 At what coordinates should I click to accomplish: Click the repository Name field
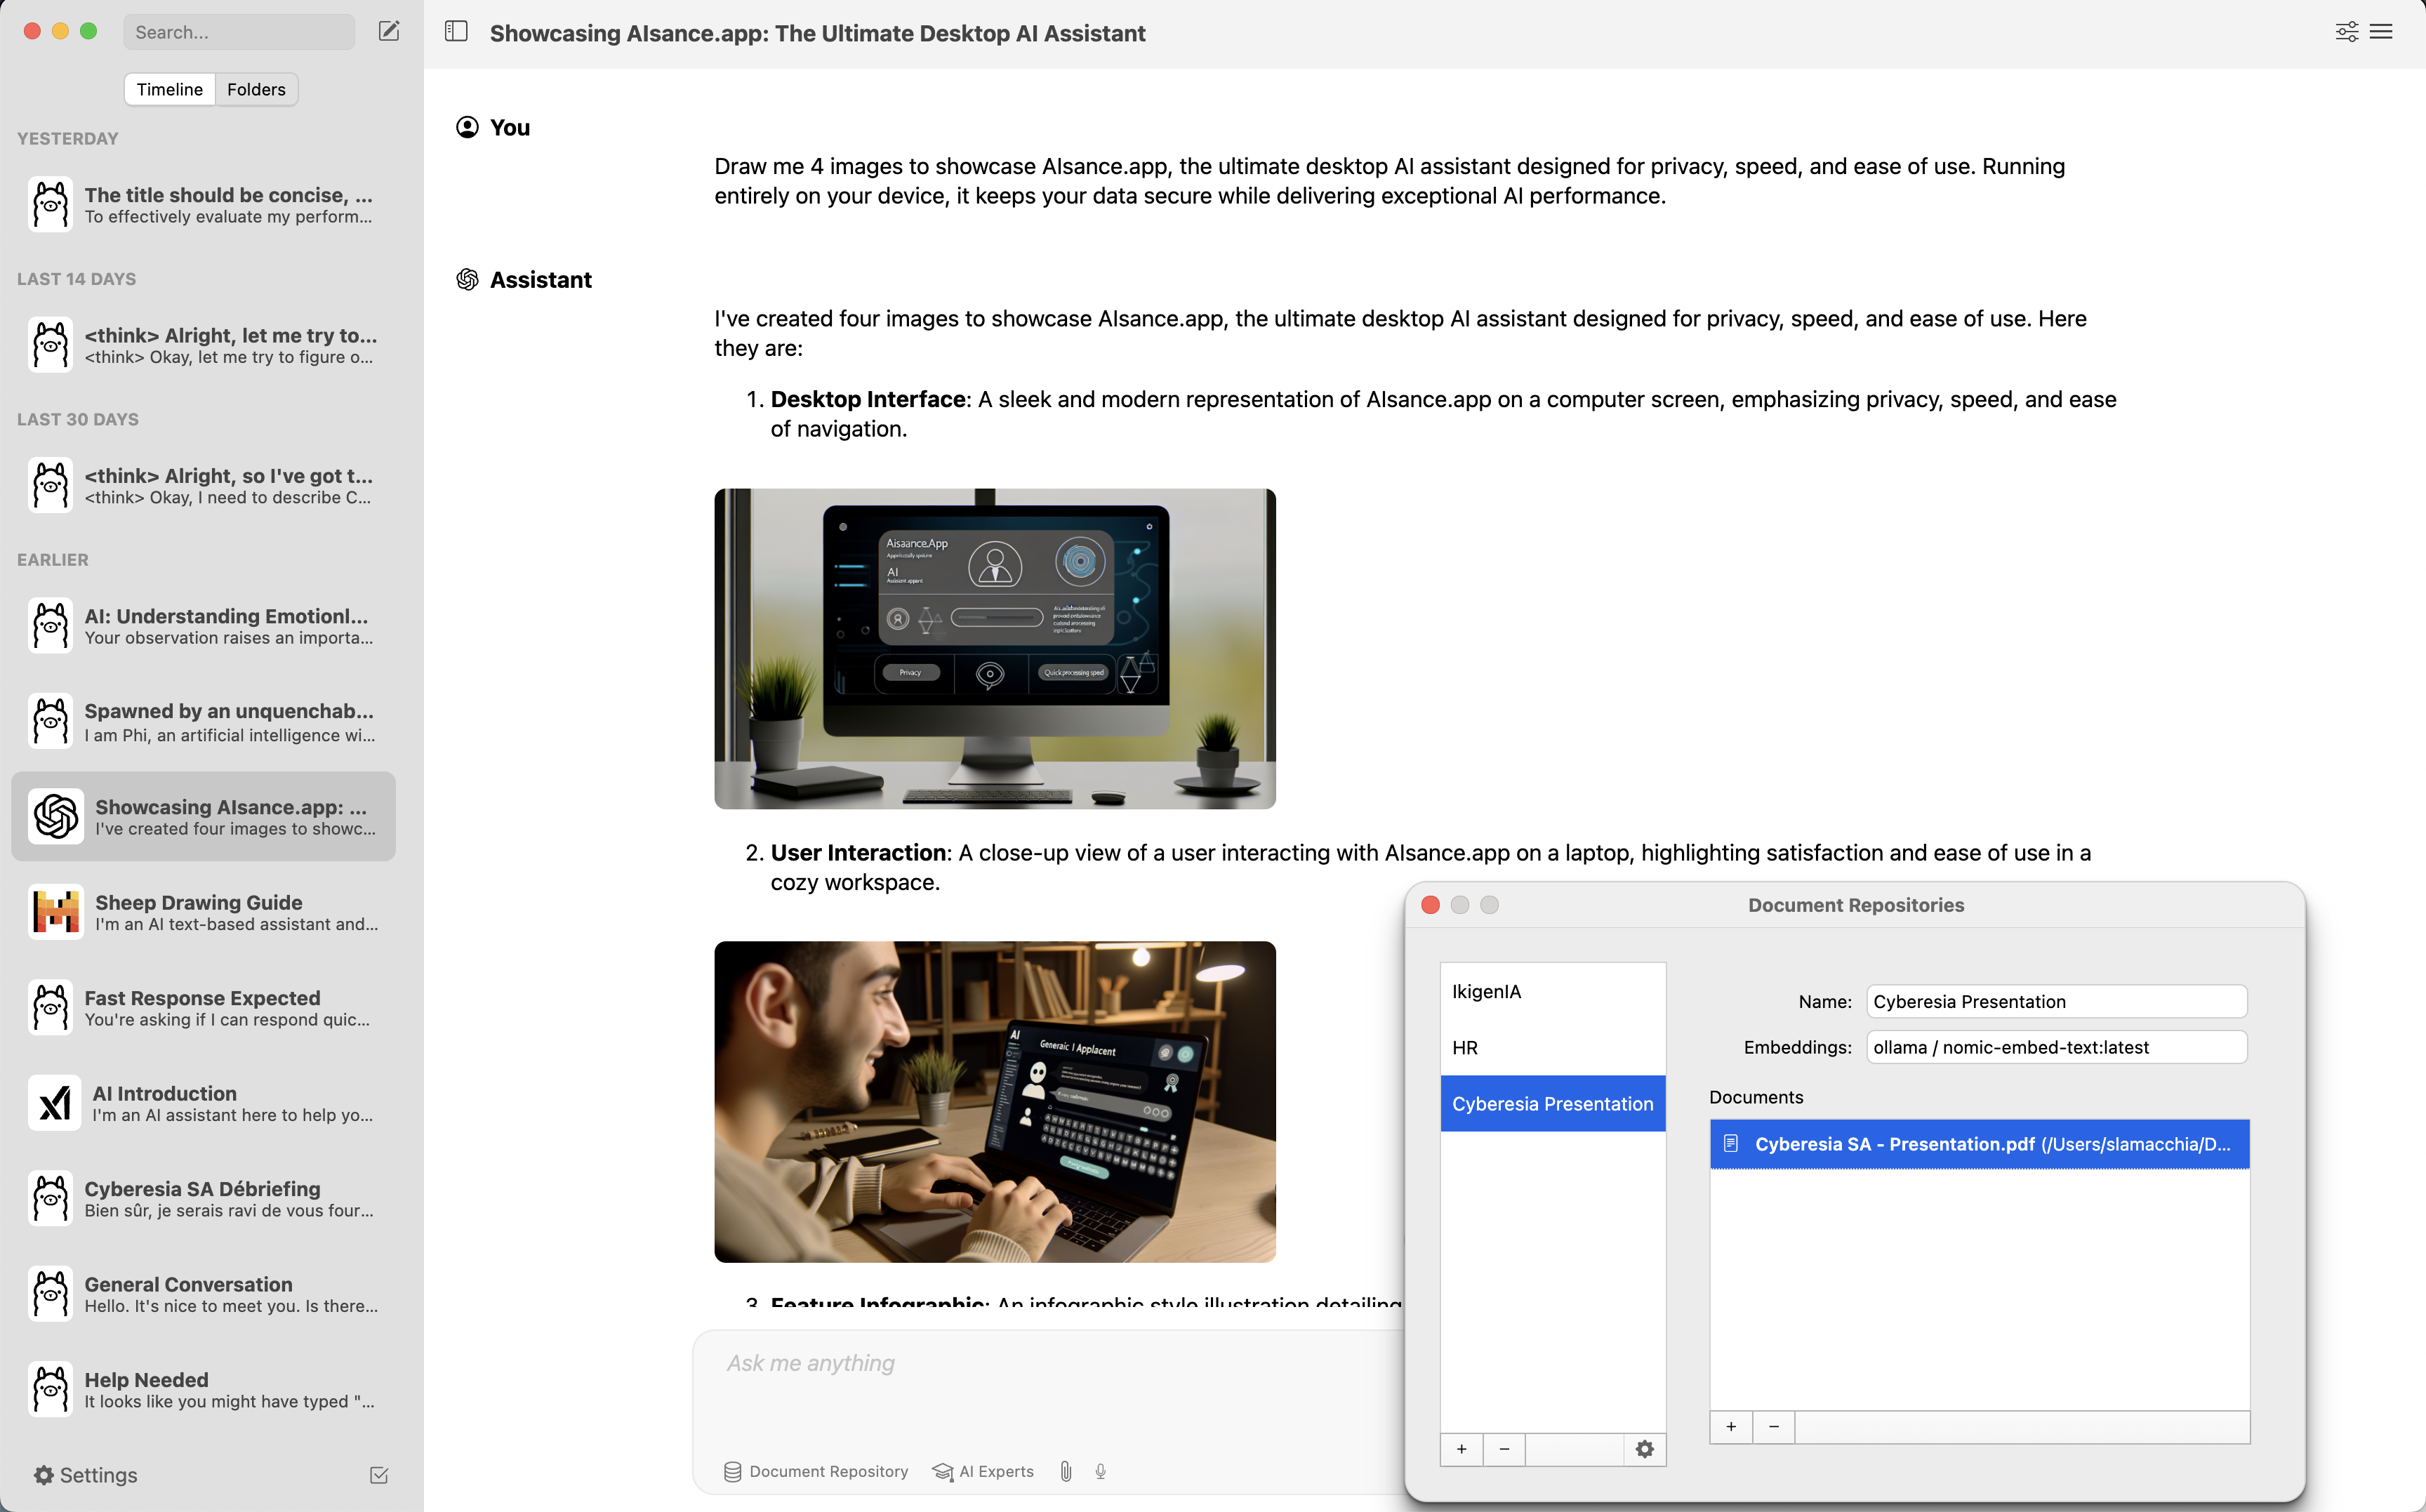point(2056,1001)
